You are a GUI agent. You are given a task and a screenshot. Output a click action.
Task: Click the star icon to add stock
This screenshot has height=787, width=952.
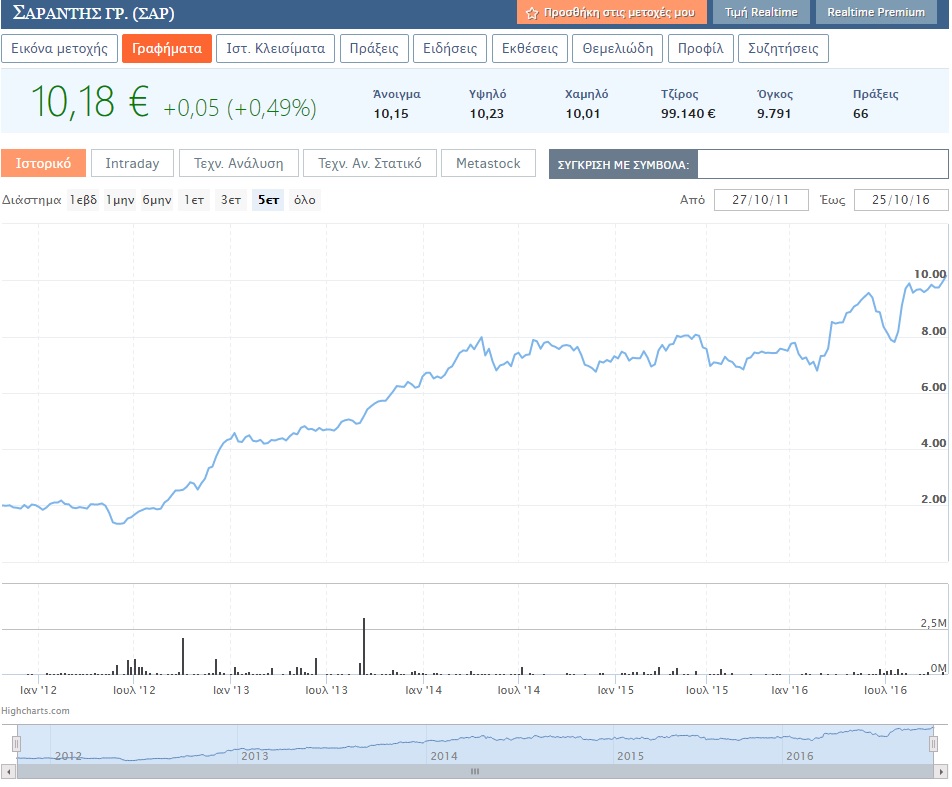point(532,13)
